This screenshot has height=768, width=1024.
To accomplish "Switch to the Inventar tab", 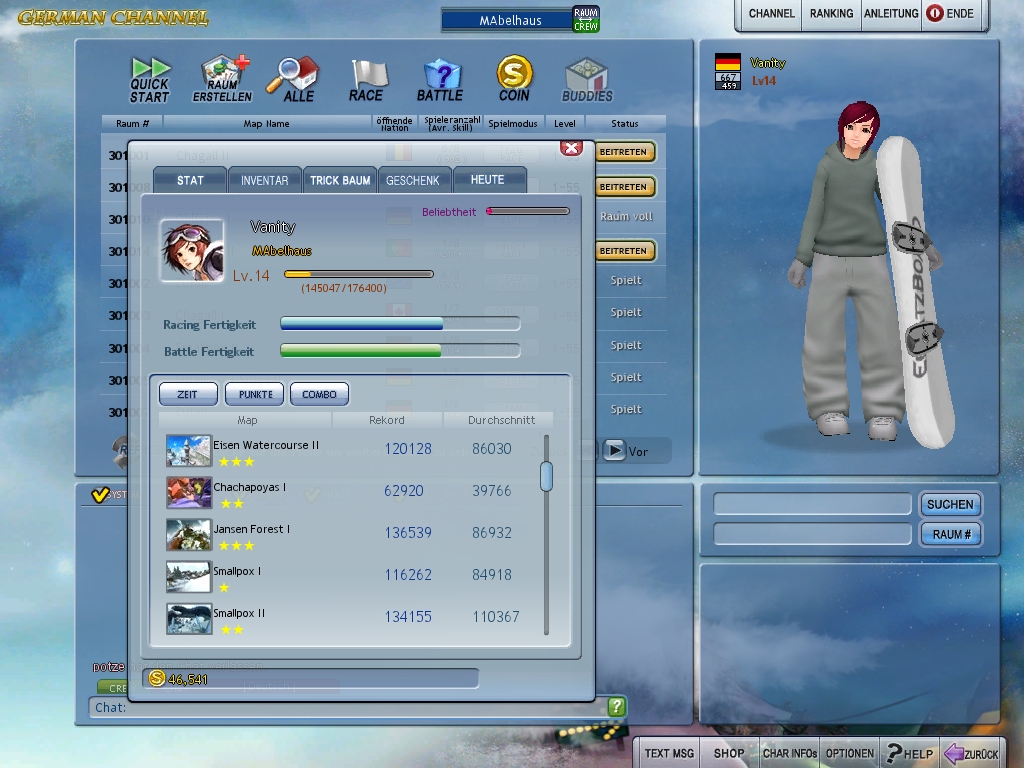I will pos(264,180).
